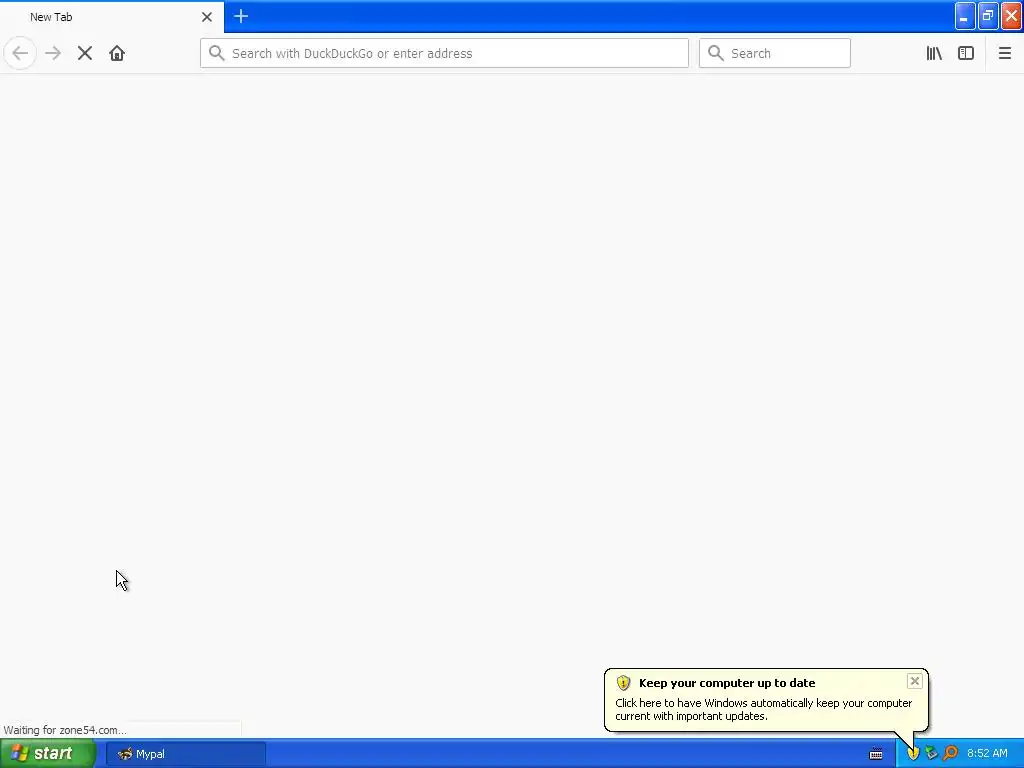Stop loading the page
Image resolution: width=1024 pixels, height=768 pixels.
[85, 54]
